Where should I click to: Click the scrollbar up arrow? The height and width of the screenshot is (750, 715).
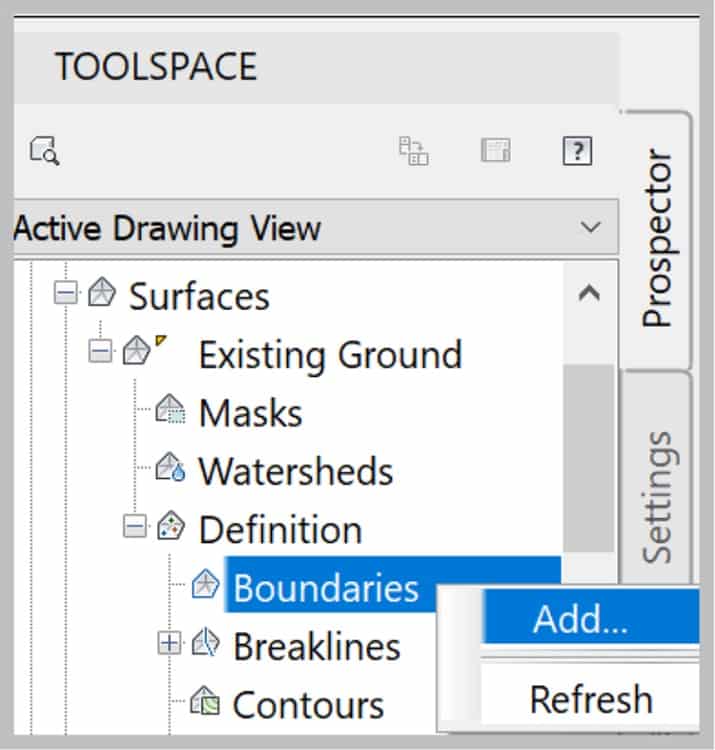[589, 293]
